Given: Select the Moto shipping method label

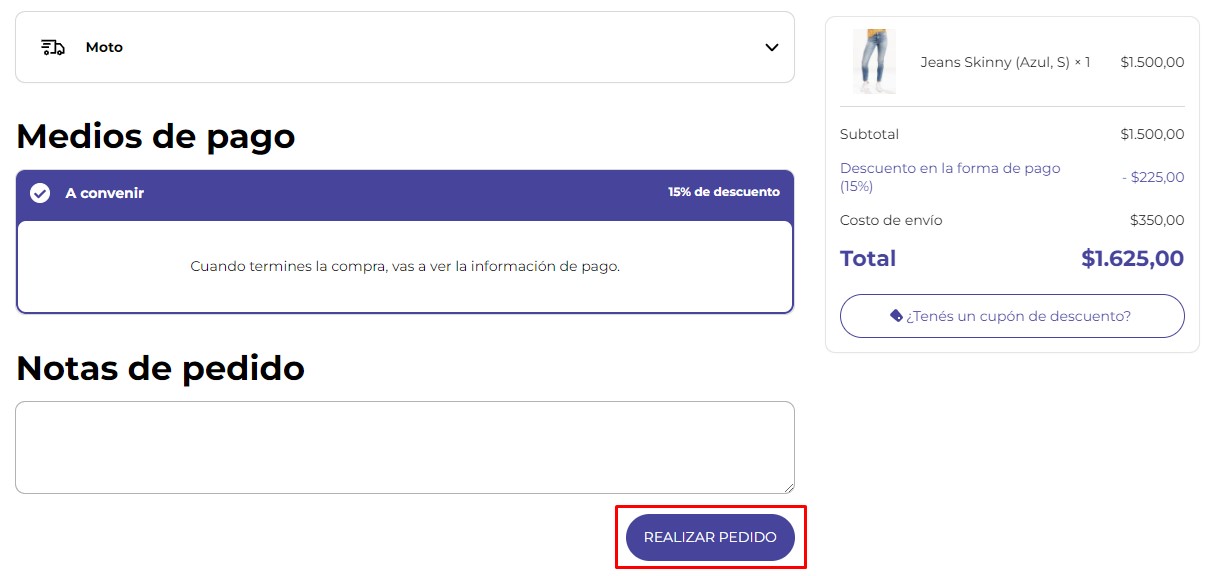Looking at the screenshot, I should coord(104,47).
